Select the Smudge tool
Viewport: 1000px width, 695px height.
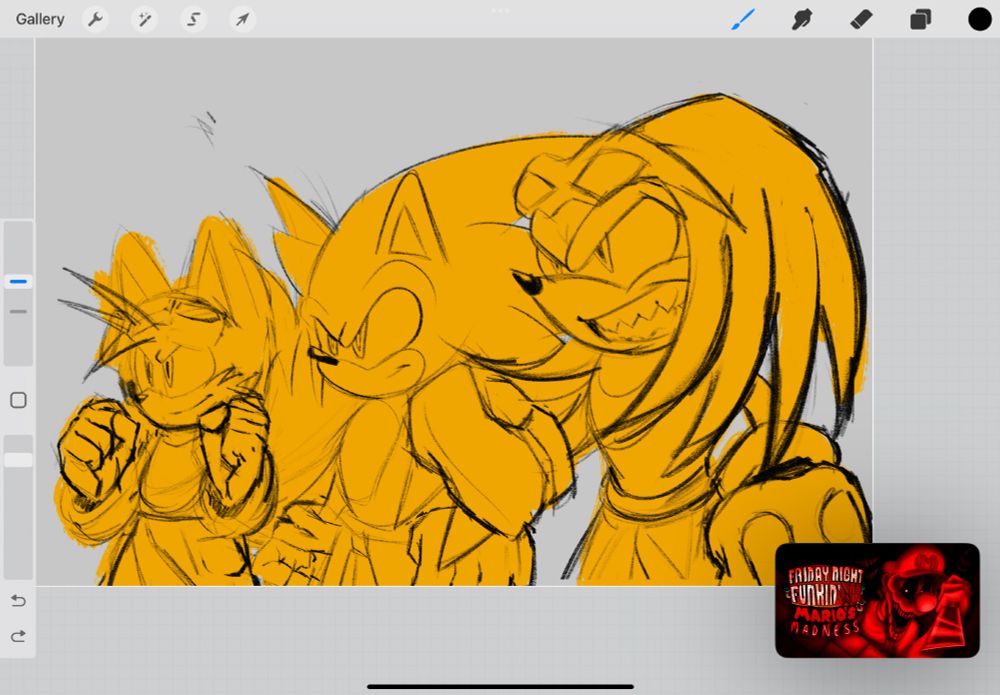tap(802, 19)
